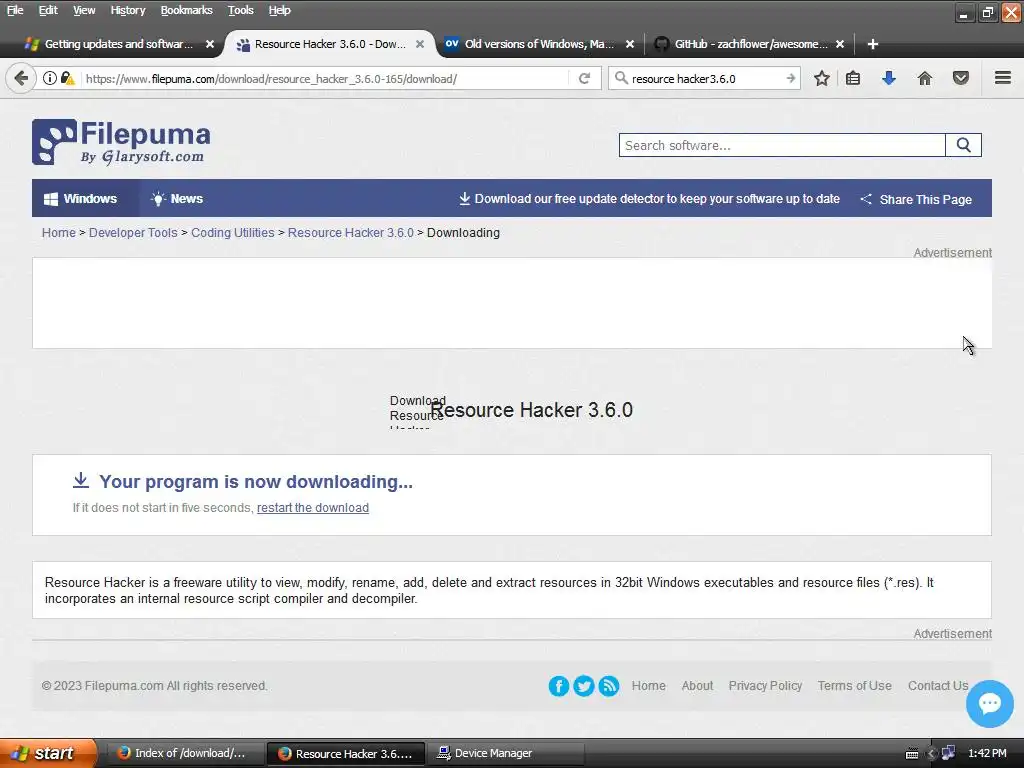Click the Filepuma logo
This screenshot has height=768, width=1024.
tap(121, 142)
